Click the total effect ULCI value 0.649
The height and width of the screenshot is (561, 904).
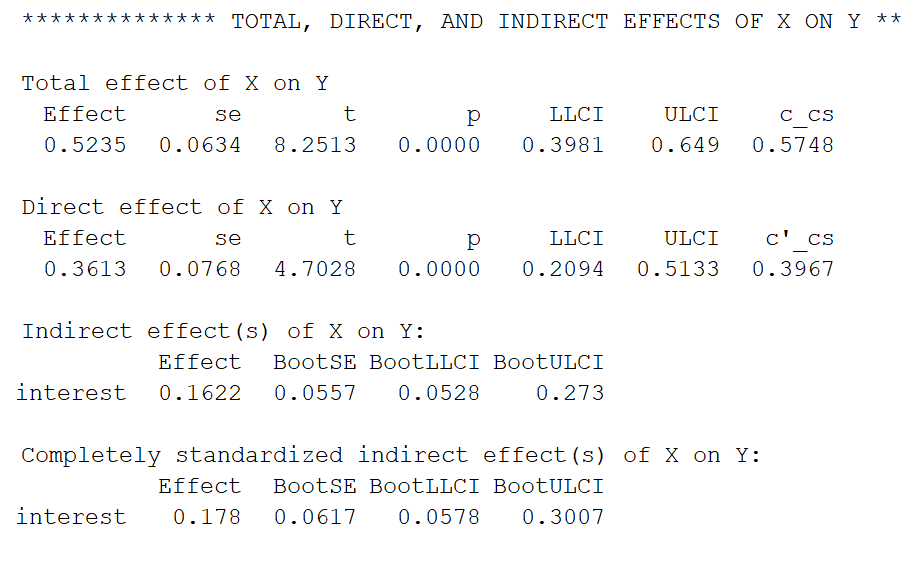(685, 145)
